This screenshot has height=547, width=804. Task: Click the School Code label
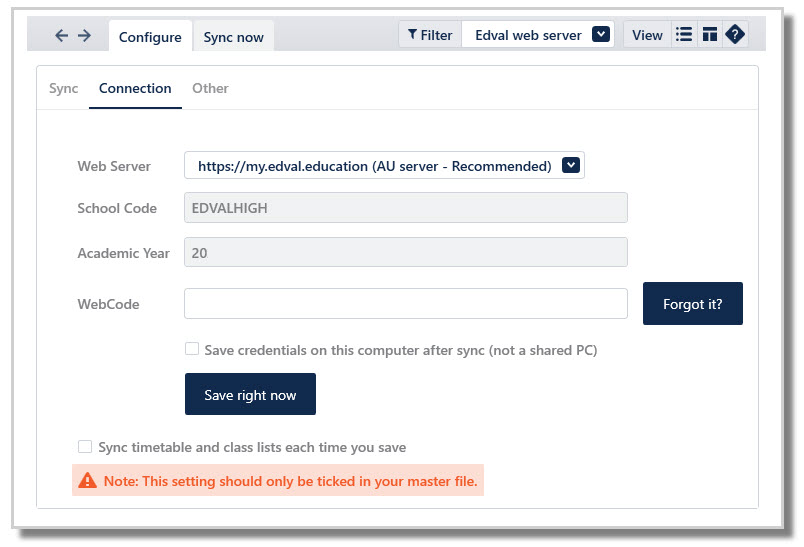[117, 208]
